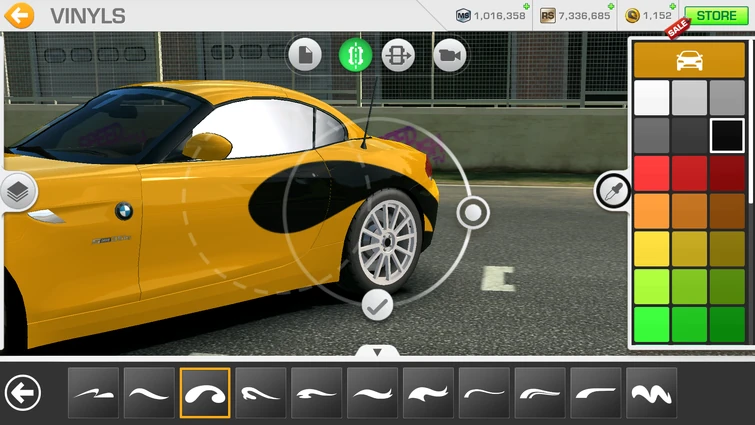The height and width of the screenshot is (425, 755).
Task: Choose the medium lime green swatch
Action: pyautogui.click(x=689, y=286)
